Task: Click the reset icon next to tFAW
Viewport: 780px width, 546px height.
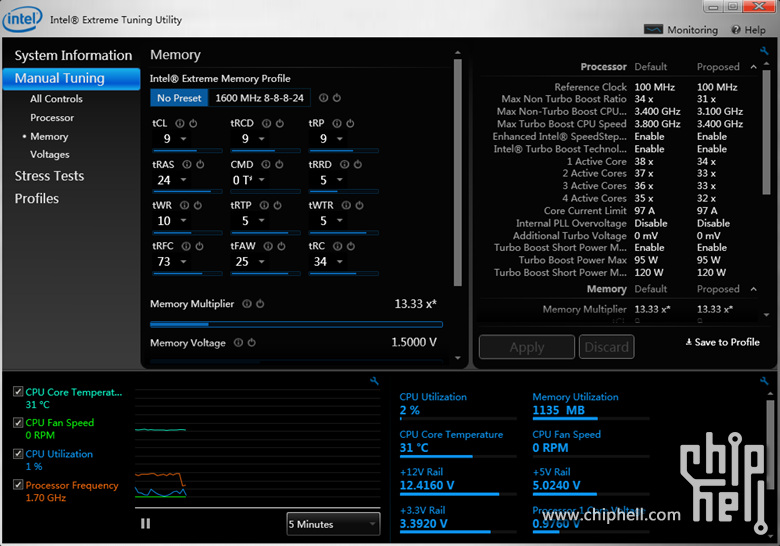Action: [282, 246]
